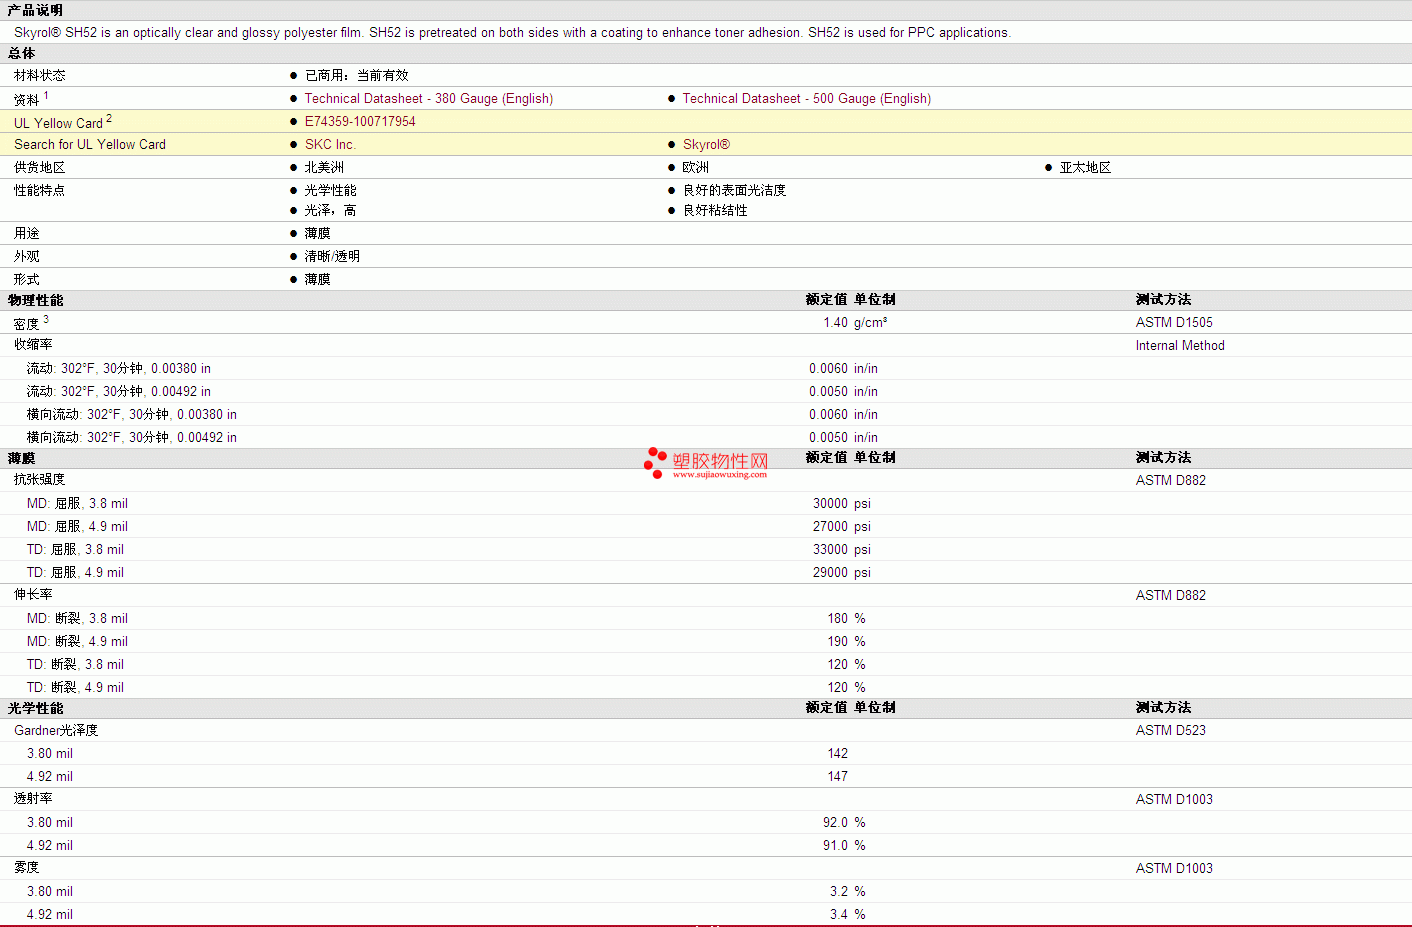The height and width of the screenshot is (927, 1412).
Task: Click the density value 1.40
Action: tap(835, 322)
